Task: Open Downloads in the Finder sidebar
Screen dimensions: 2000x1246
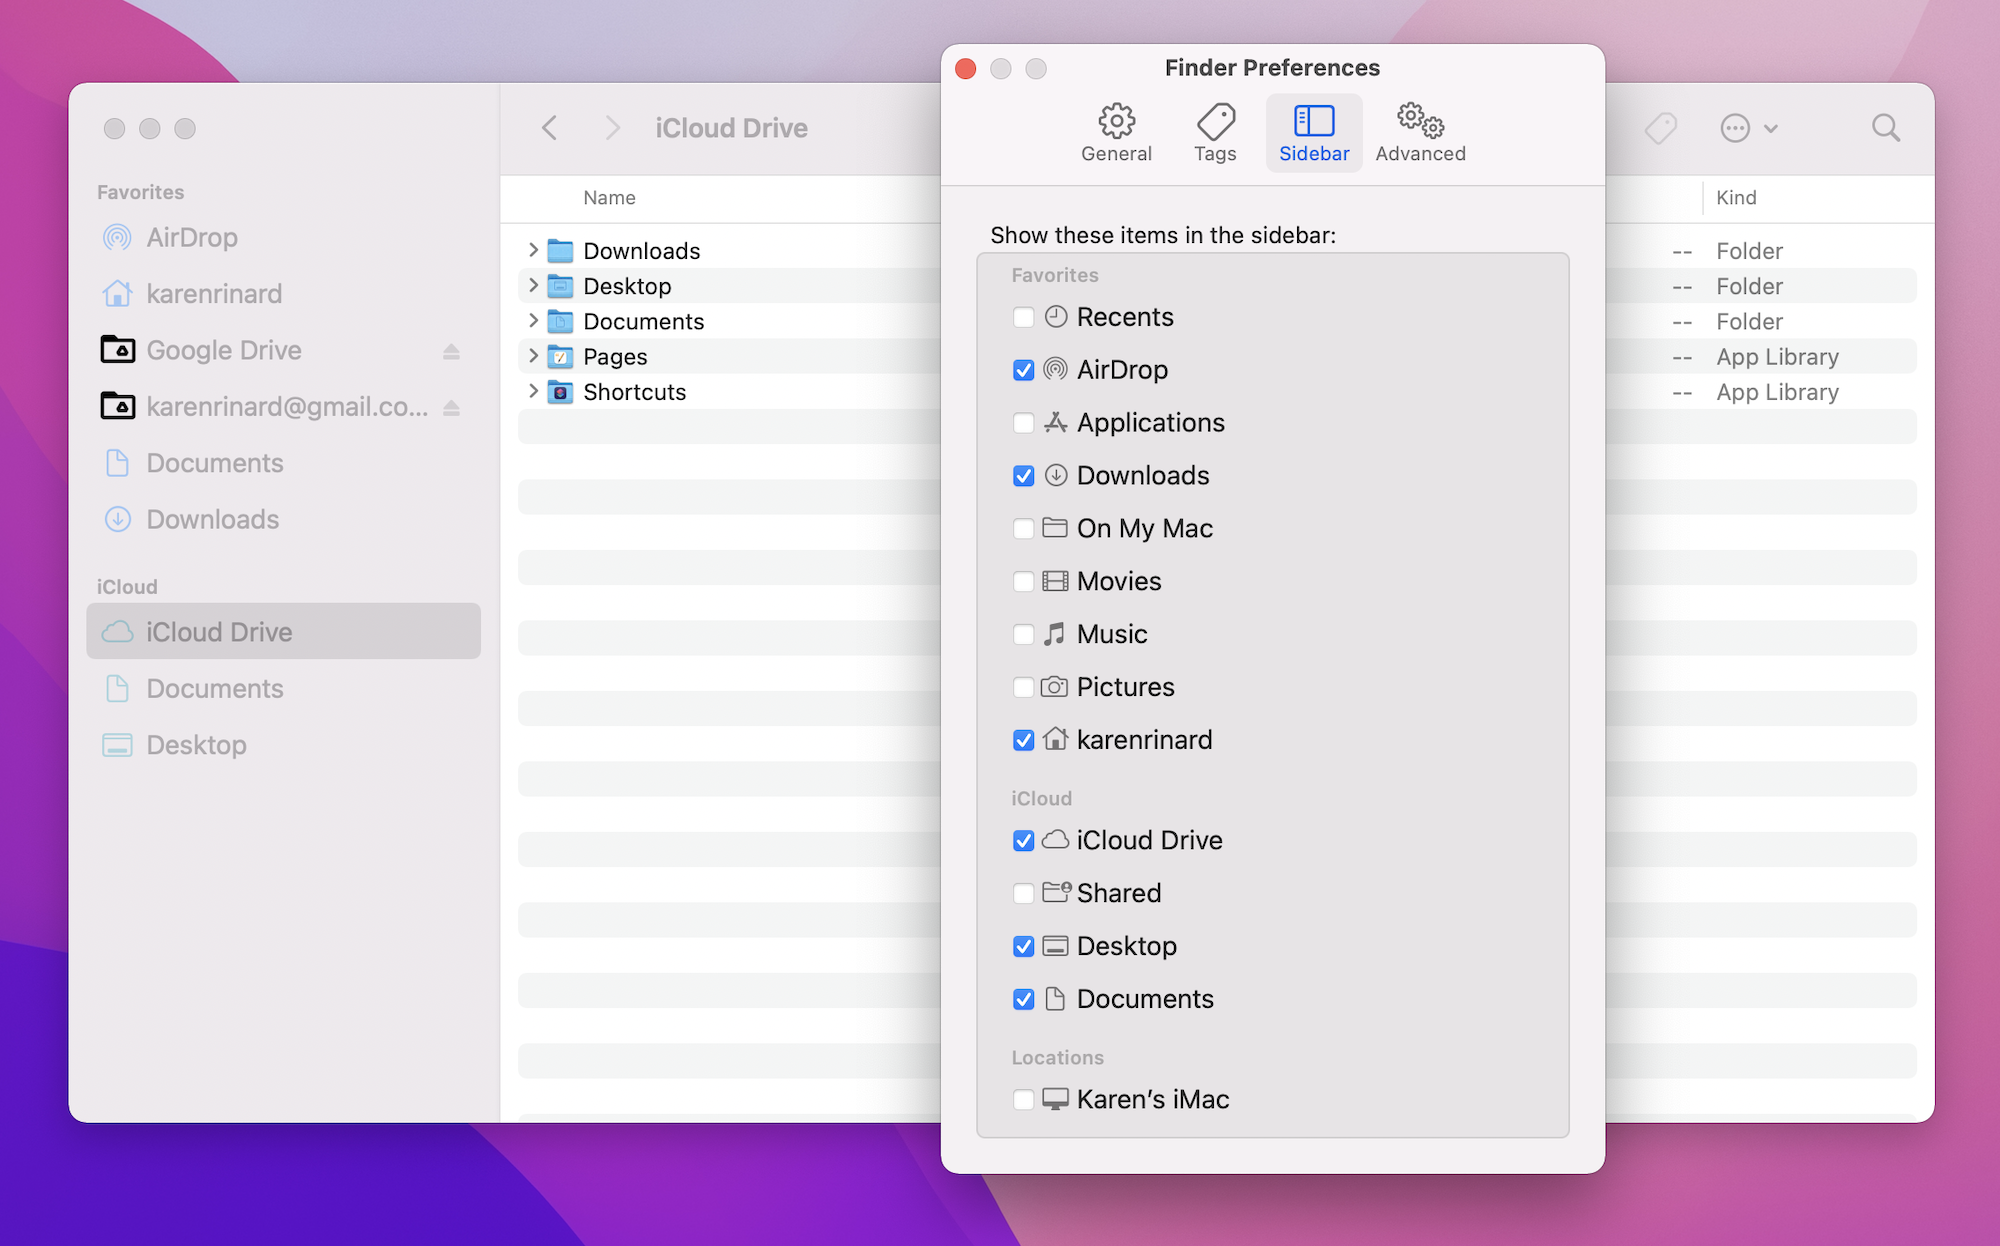Action: tap(284, 519)
